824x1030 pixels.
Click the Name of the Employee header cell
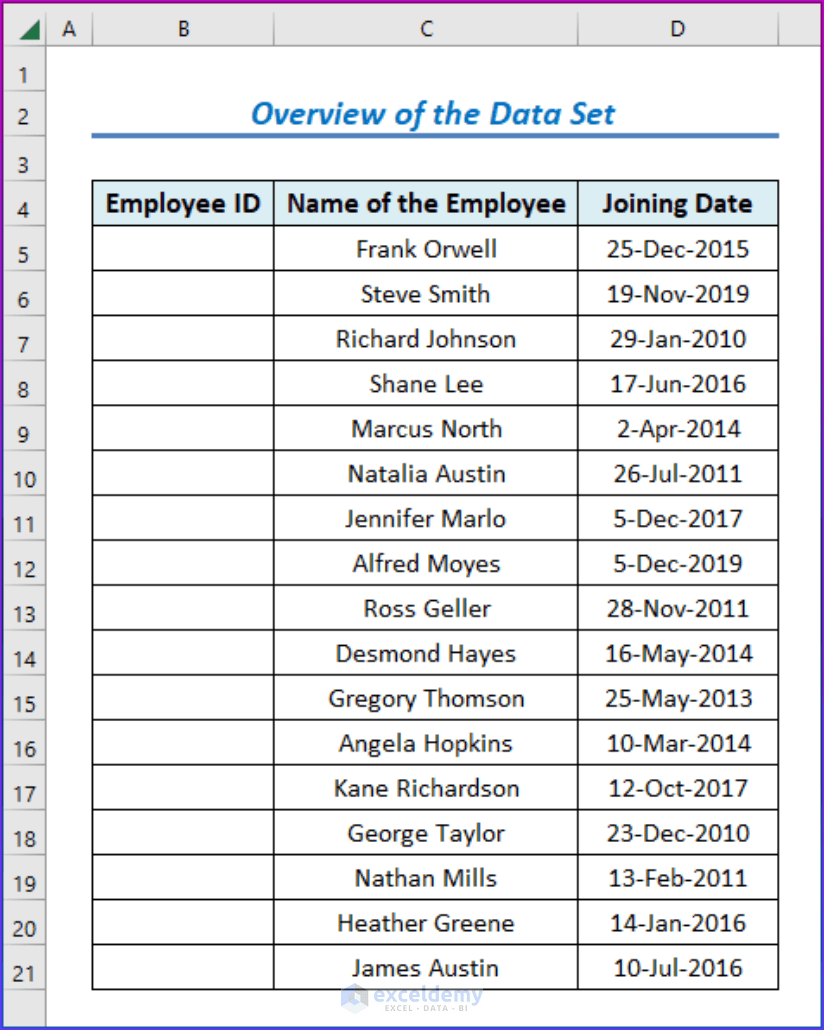tap(426, 203)
